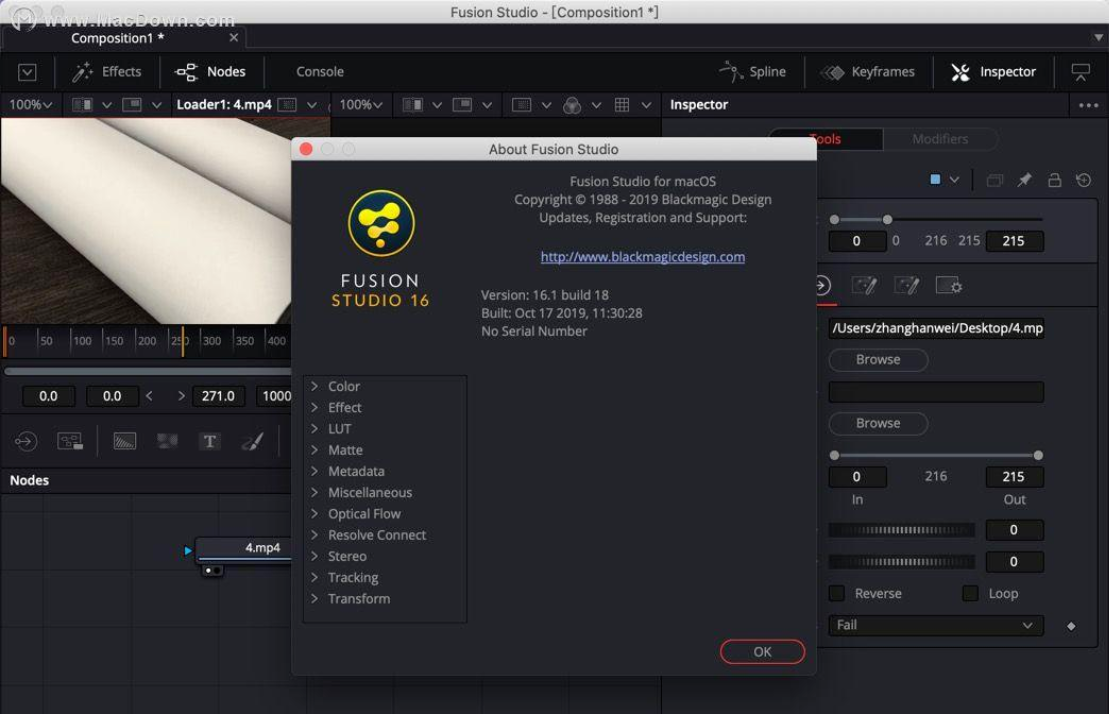Viewport: 1109px width, 714px height.
Task: Select the Composition1 tab
Action: tap(117, 38)
